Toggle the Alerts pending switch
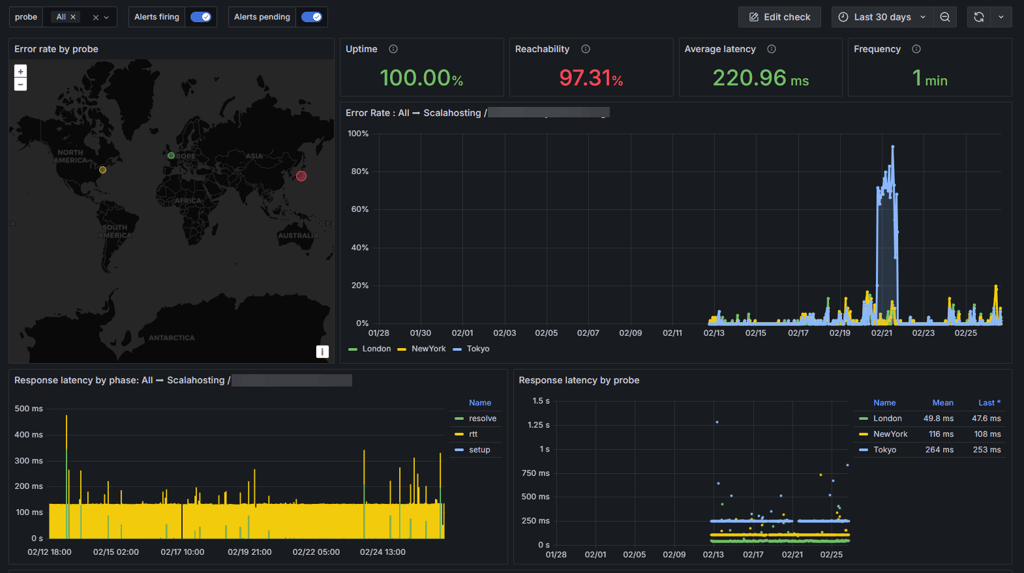This screenshot has height=573, width=1024. [312, 17]
